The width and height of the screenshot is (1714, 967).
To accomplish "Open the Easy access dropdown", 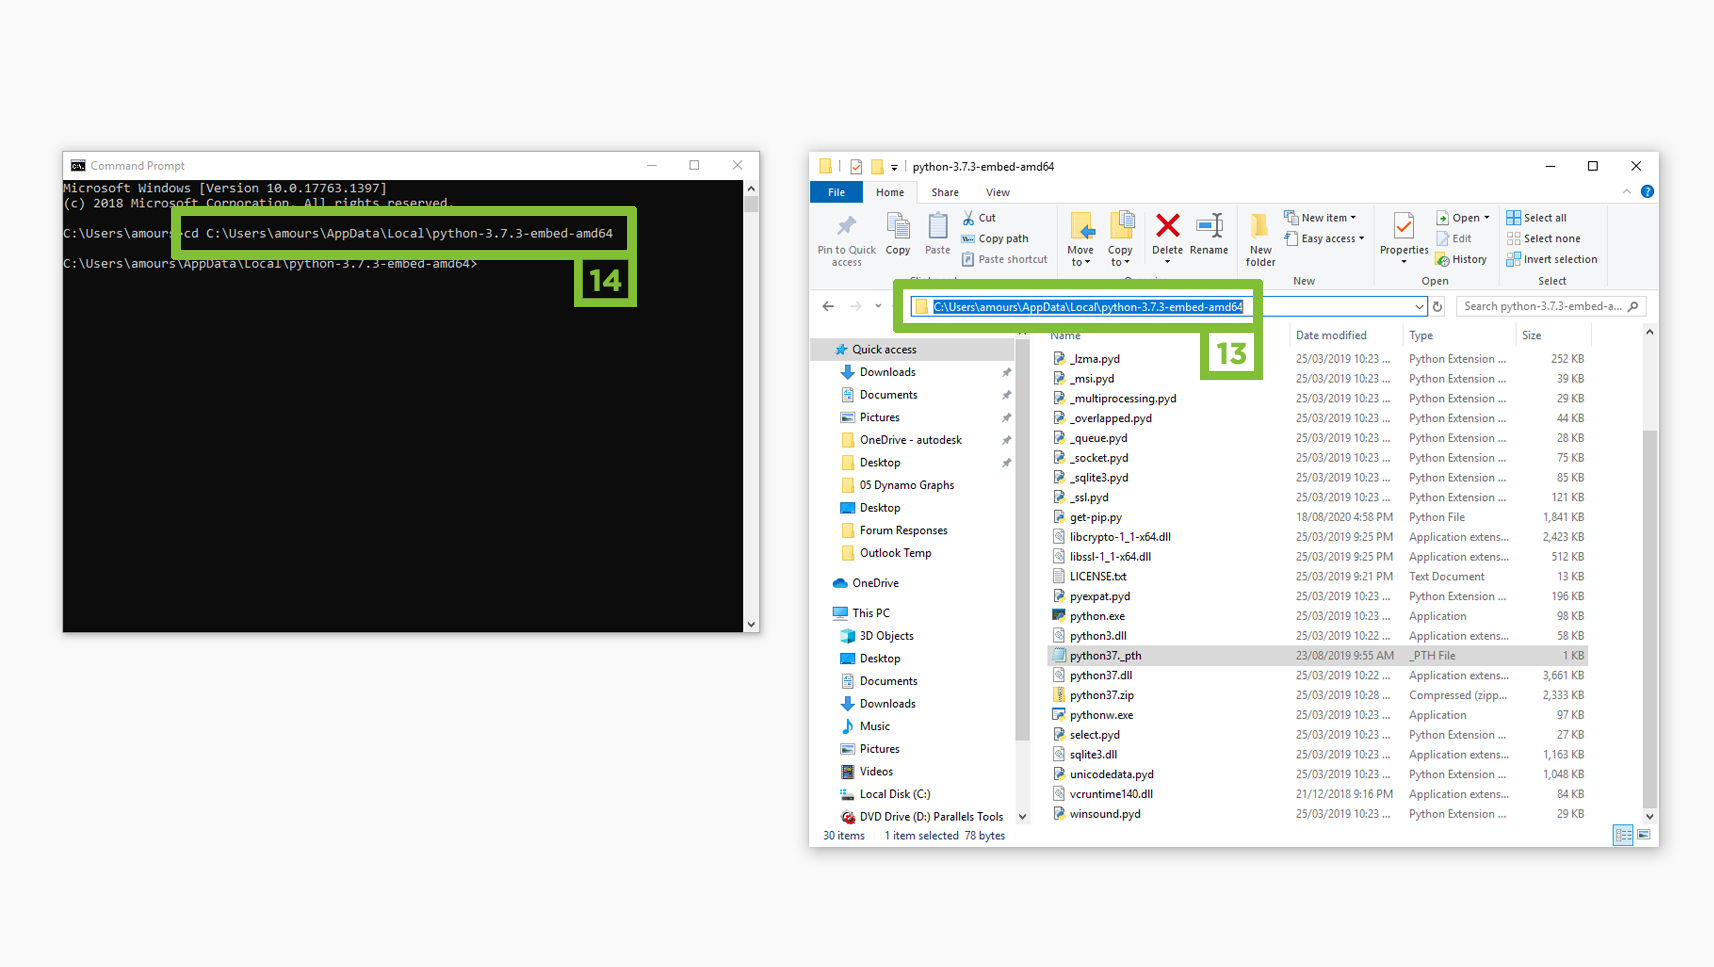I will coord(1325,238).
